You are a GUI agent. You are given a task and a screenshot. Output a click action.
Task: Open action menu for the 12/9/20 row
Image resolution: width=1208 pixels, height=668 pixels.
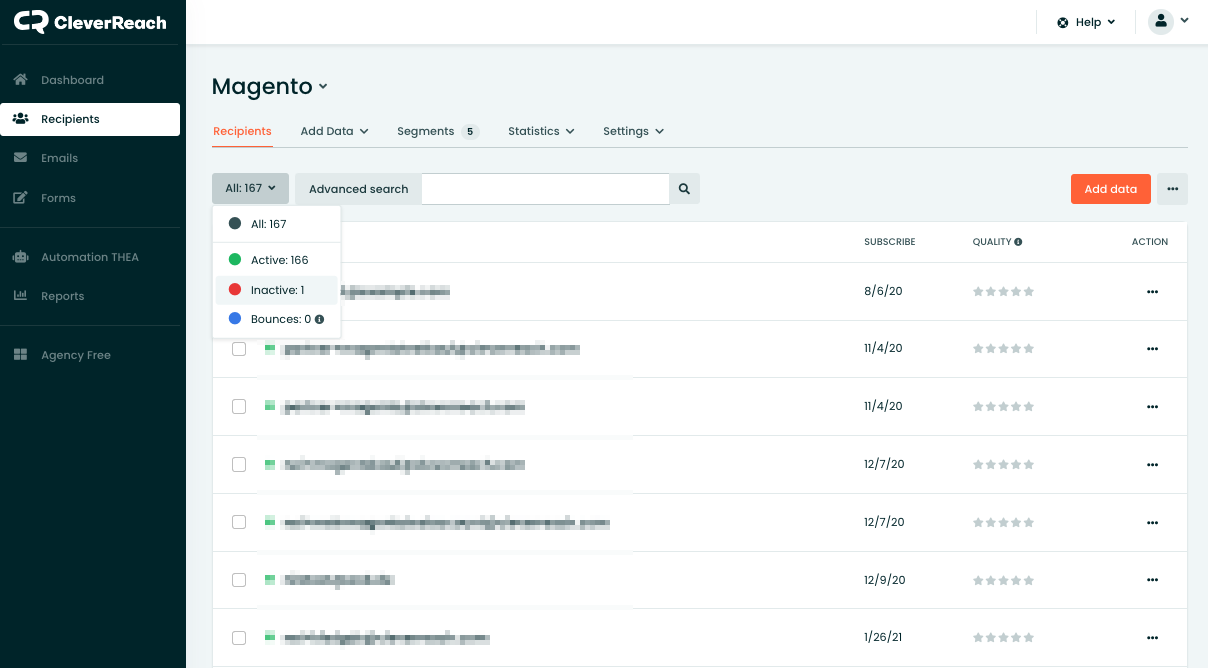[1152, 580]
